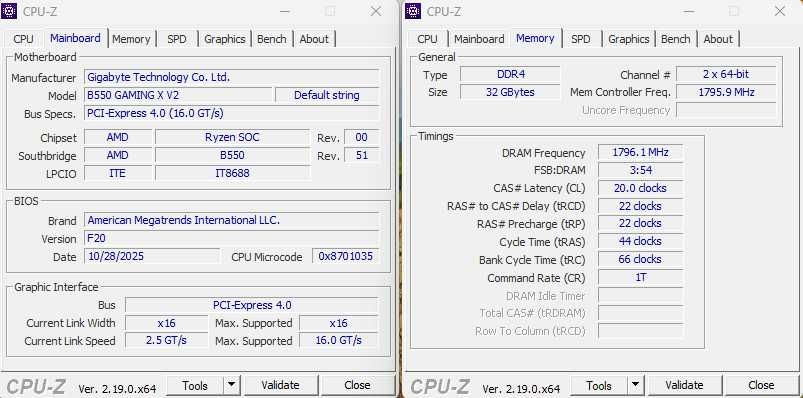Close right CPU-Z window with title bar X
Viewport: 803px width, 398px height.
780,11
